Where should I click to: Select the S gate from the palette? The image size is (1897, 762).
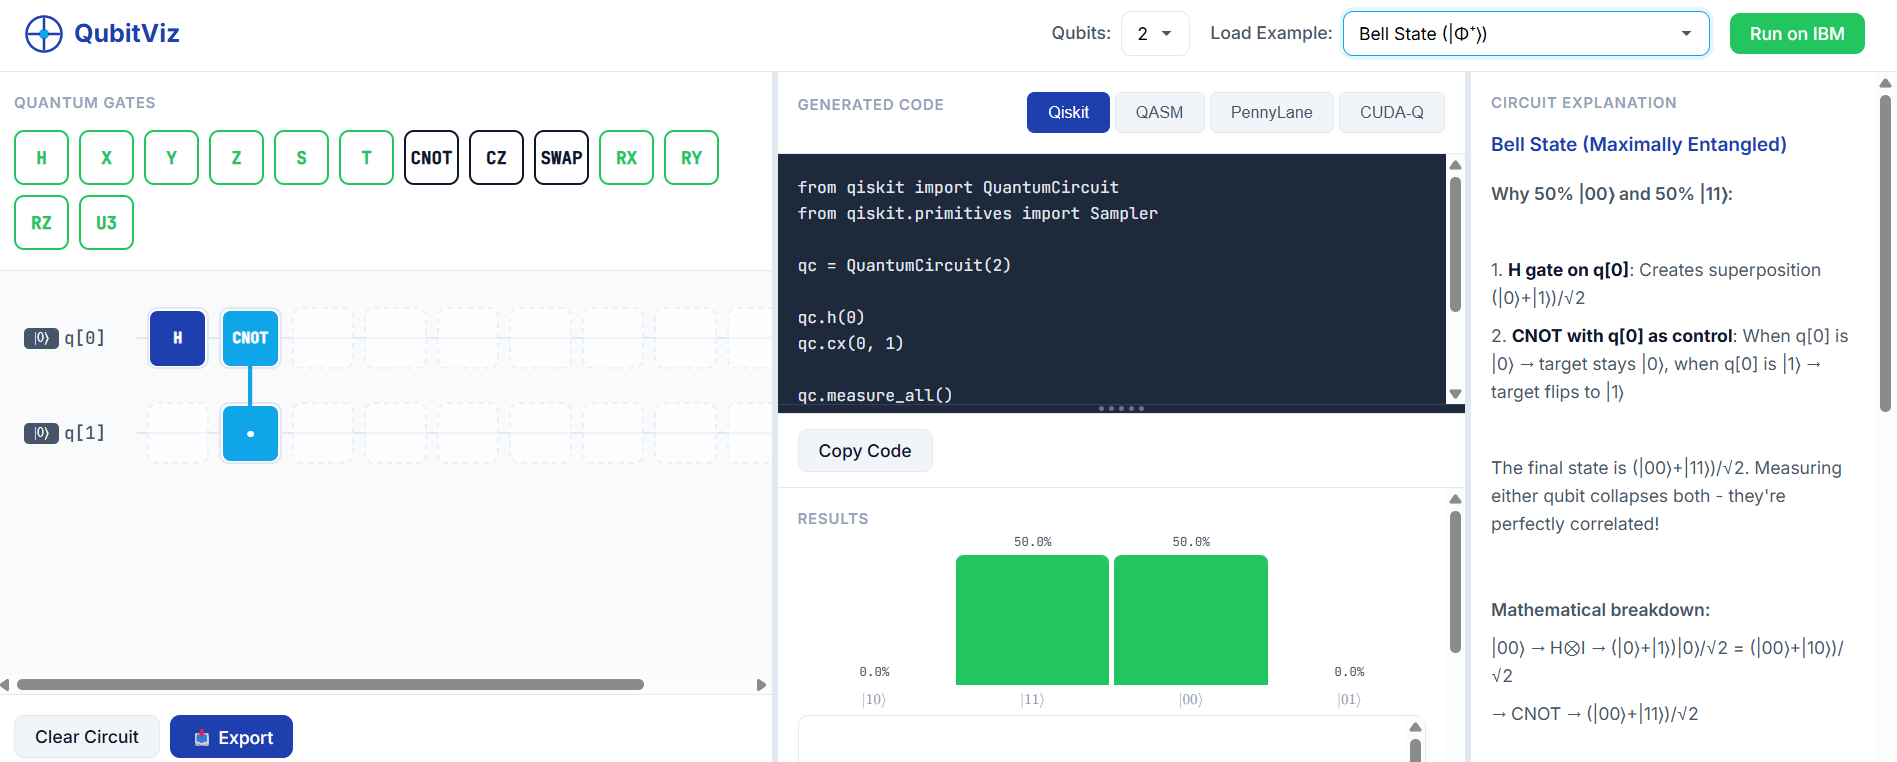[301, 158]
